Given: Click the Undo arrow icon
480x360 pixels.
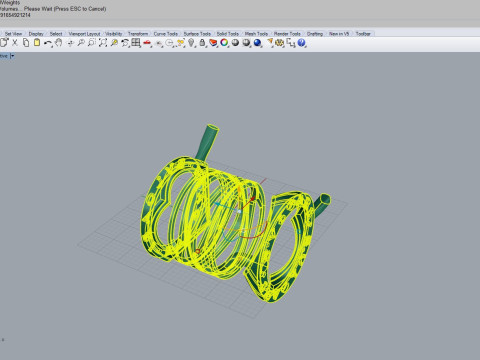Looking at the screenshot, I should click(x=48, y=43).
